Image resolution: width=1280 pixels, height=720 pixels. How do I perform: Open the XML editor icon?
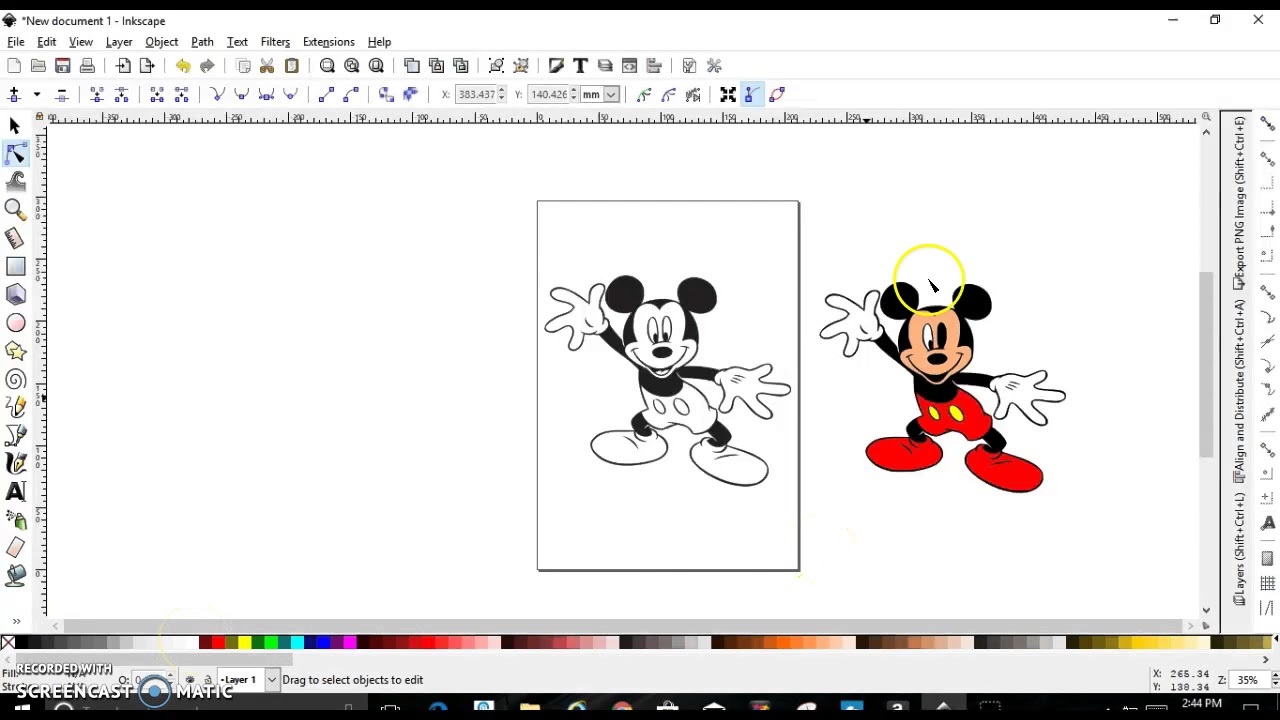(x=629, y=66)
